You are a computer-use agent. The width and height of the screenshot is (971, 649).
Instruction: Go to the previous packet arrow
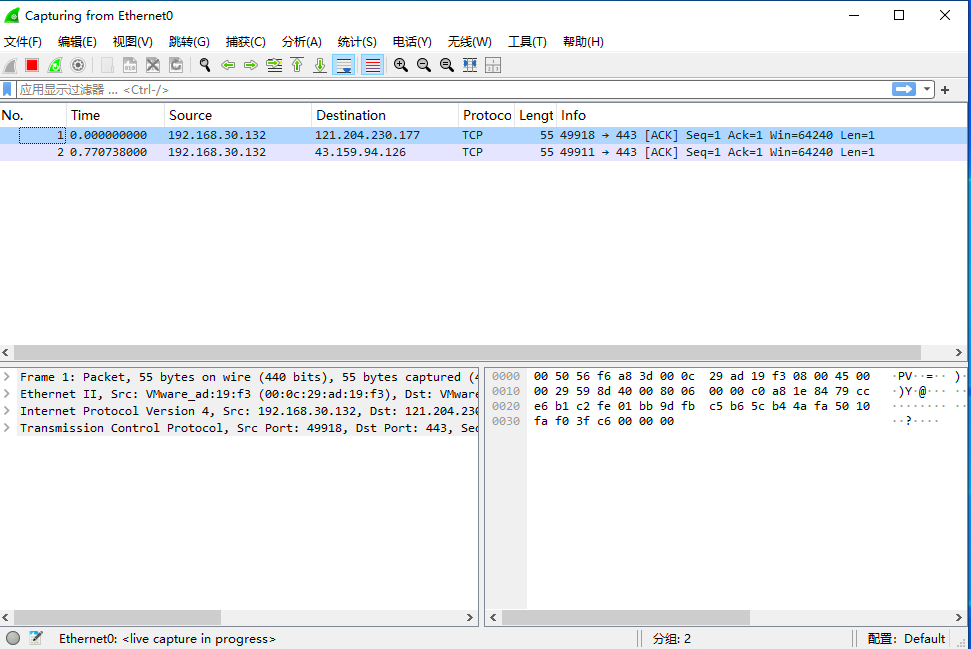tap(228, 65)
